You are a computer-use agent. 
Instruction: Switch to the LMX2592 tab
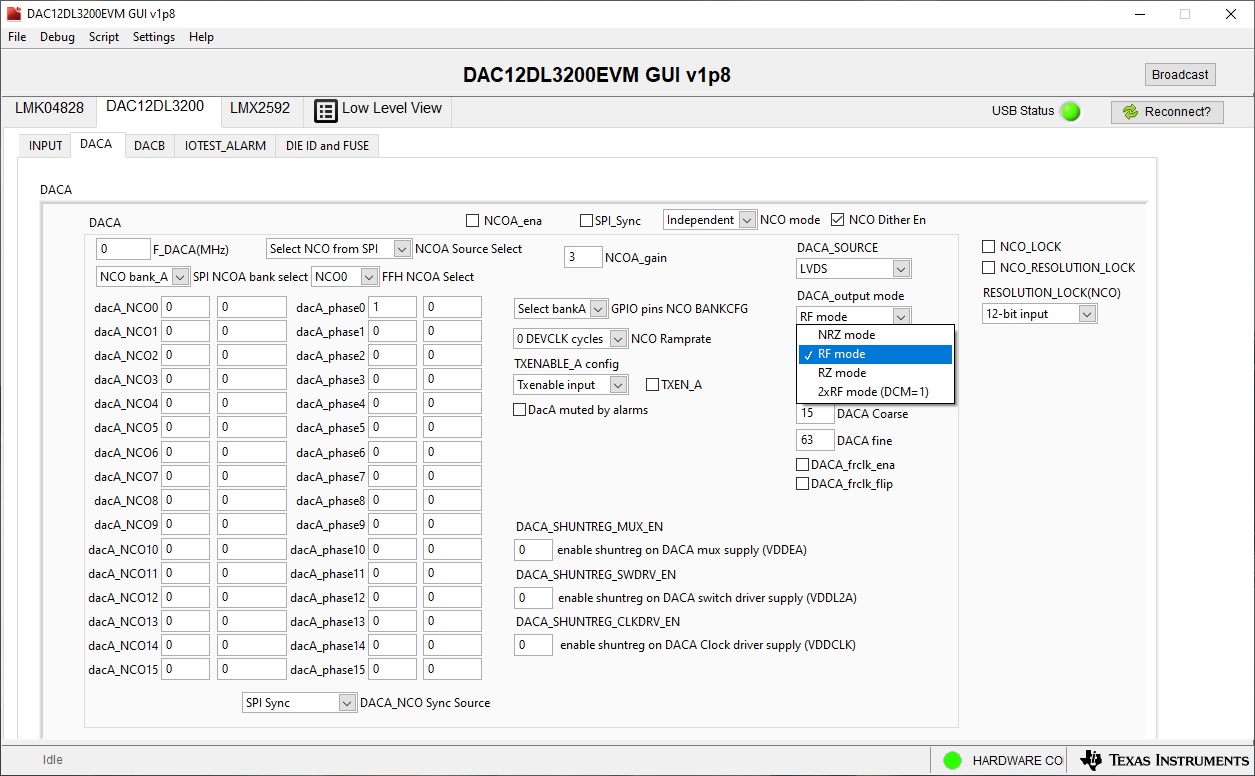260,108
